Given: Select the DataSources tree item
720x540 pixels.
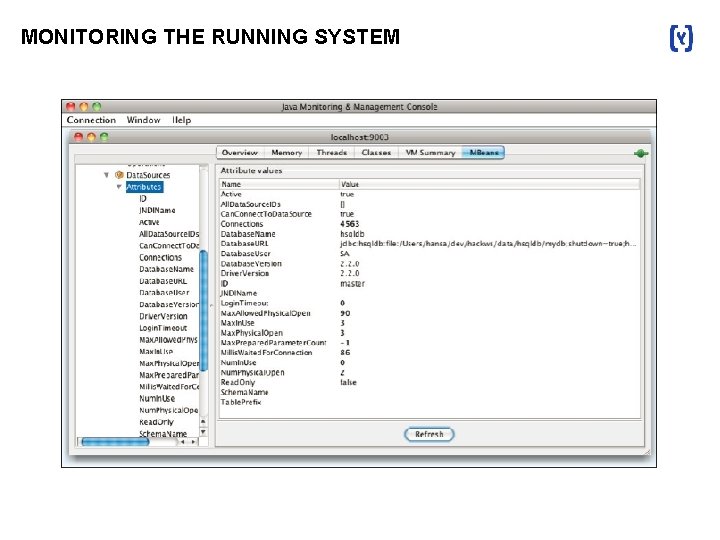Looking at the screenshot, I should coord(148,175).
